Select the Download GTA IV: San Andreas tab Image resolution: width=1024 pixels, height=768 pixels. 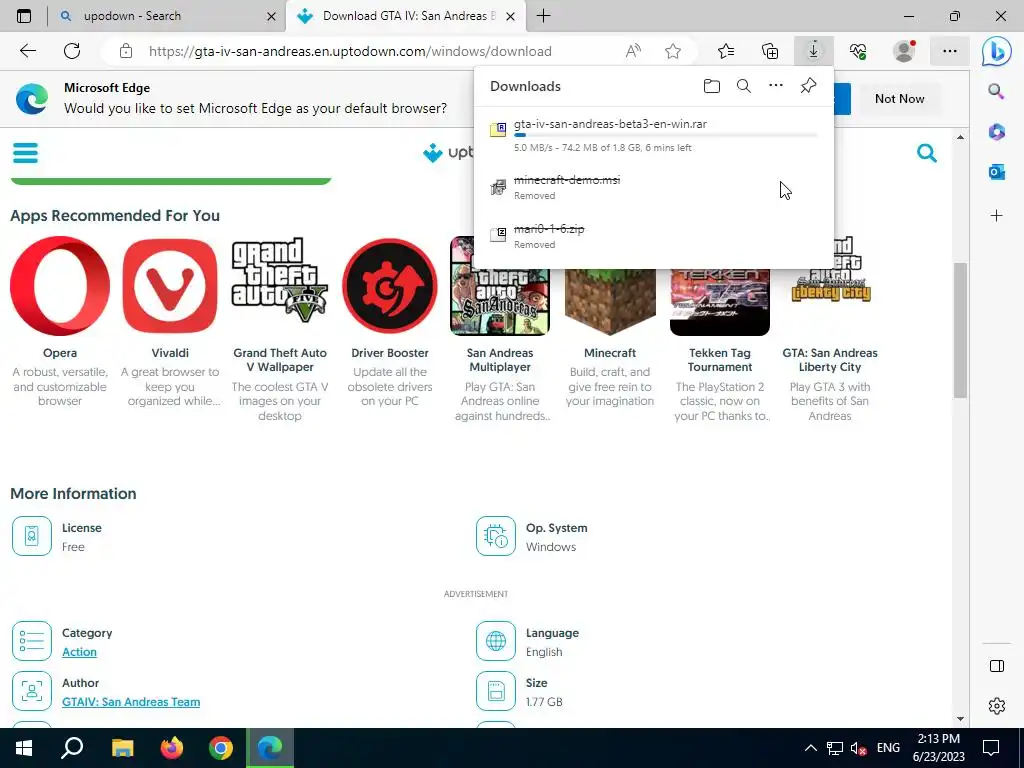pyautogui.click(x=405, y=16)
